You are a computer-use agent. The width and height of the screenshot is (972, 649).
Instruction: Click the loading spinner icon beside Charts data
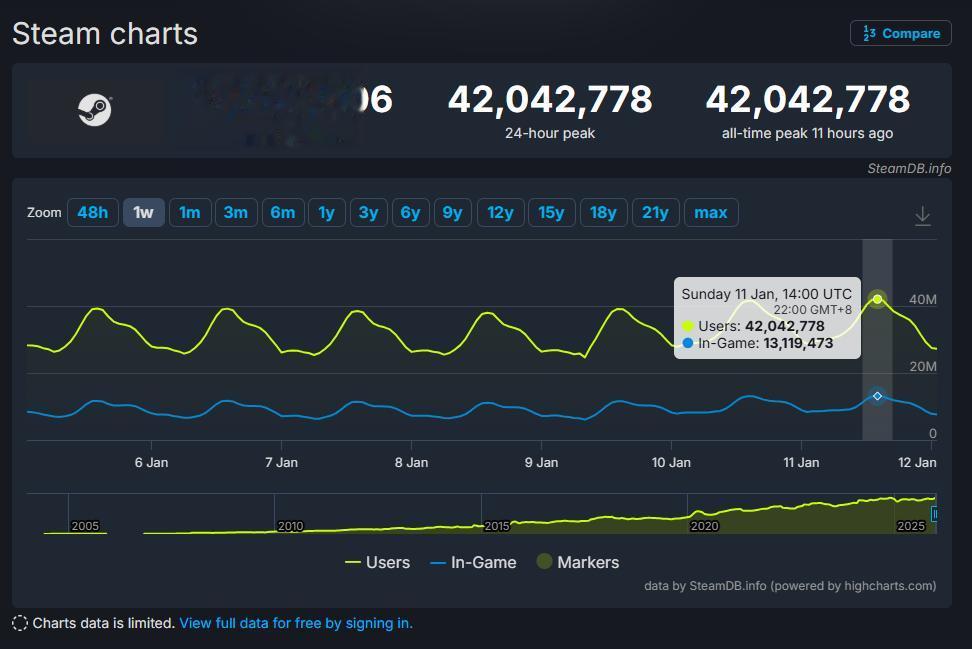[x=20, y=623]
